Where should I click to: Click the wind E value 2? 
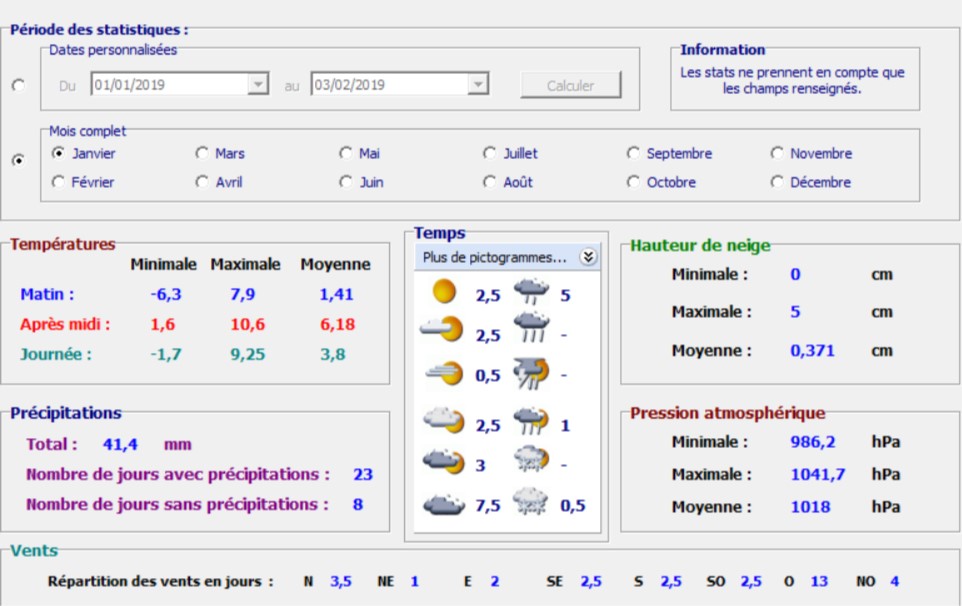click(494, 581)
